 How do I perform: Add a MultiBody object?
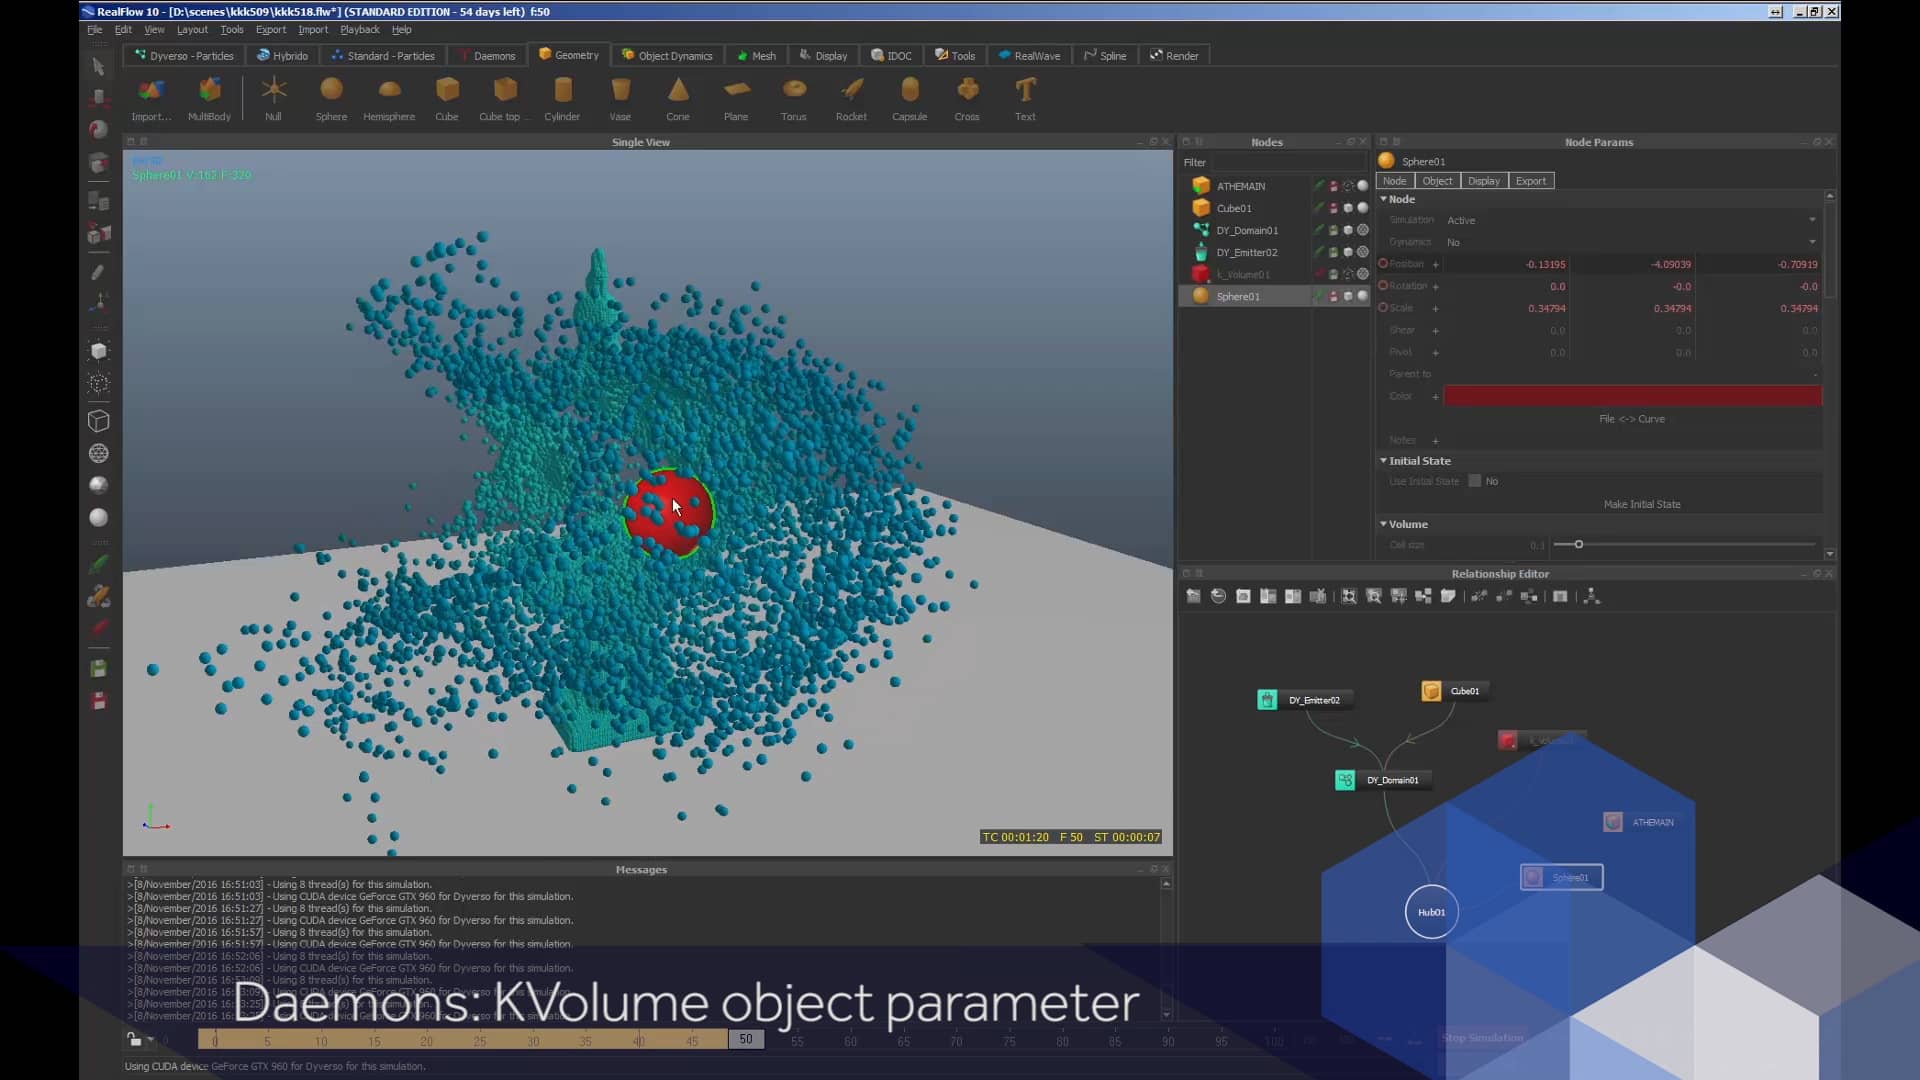(x=209, y=99)
